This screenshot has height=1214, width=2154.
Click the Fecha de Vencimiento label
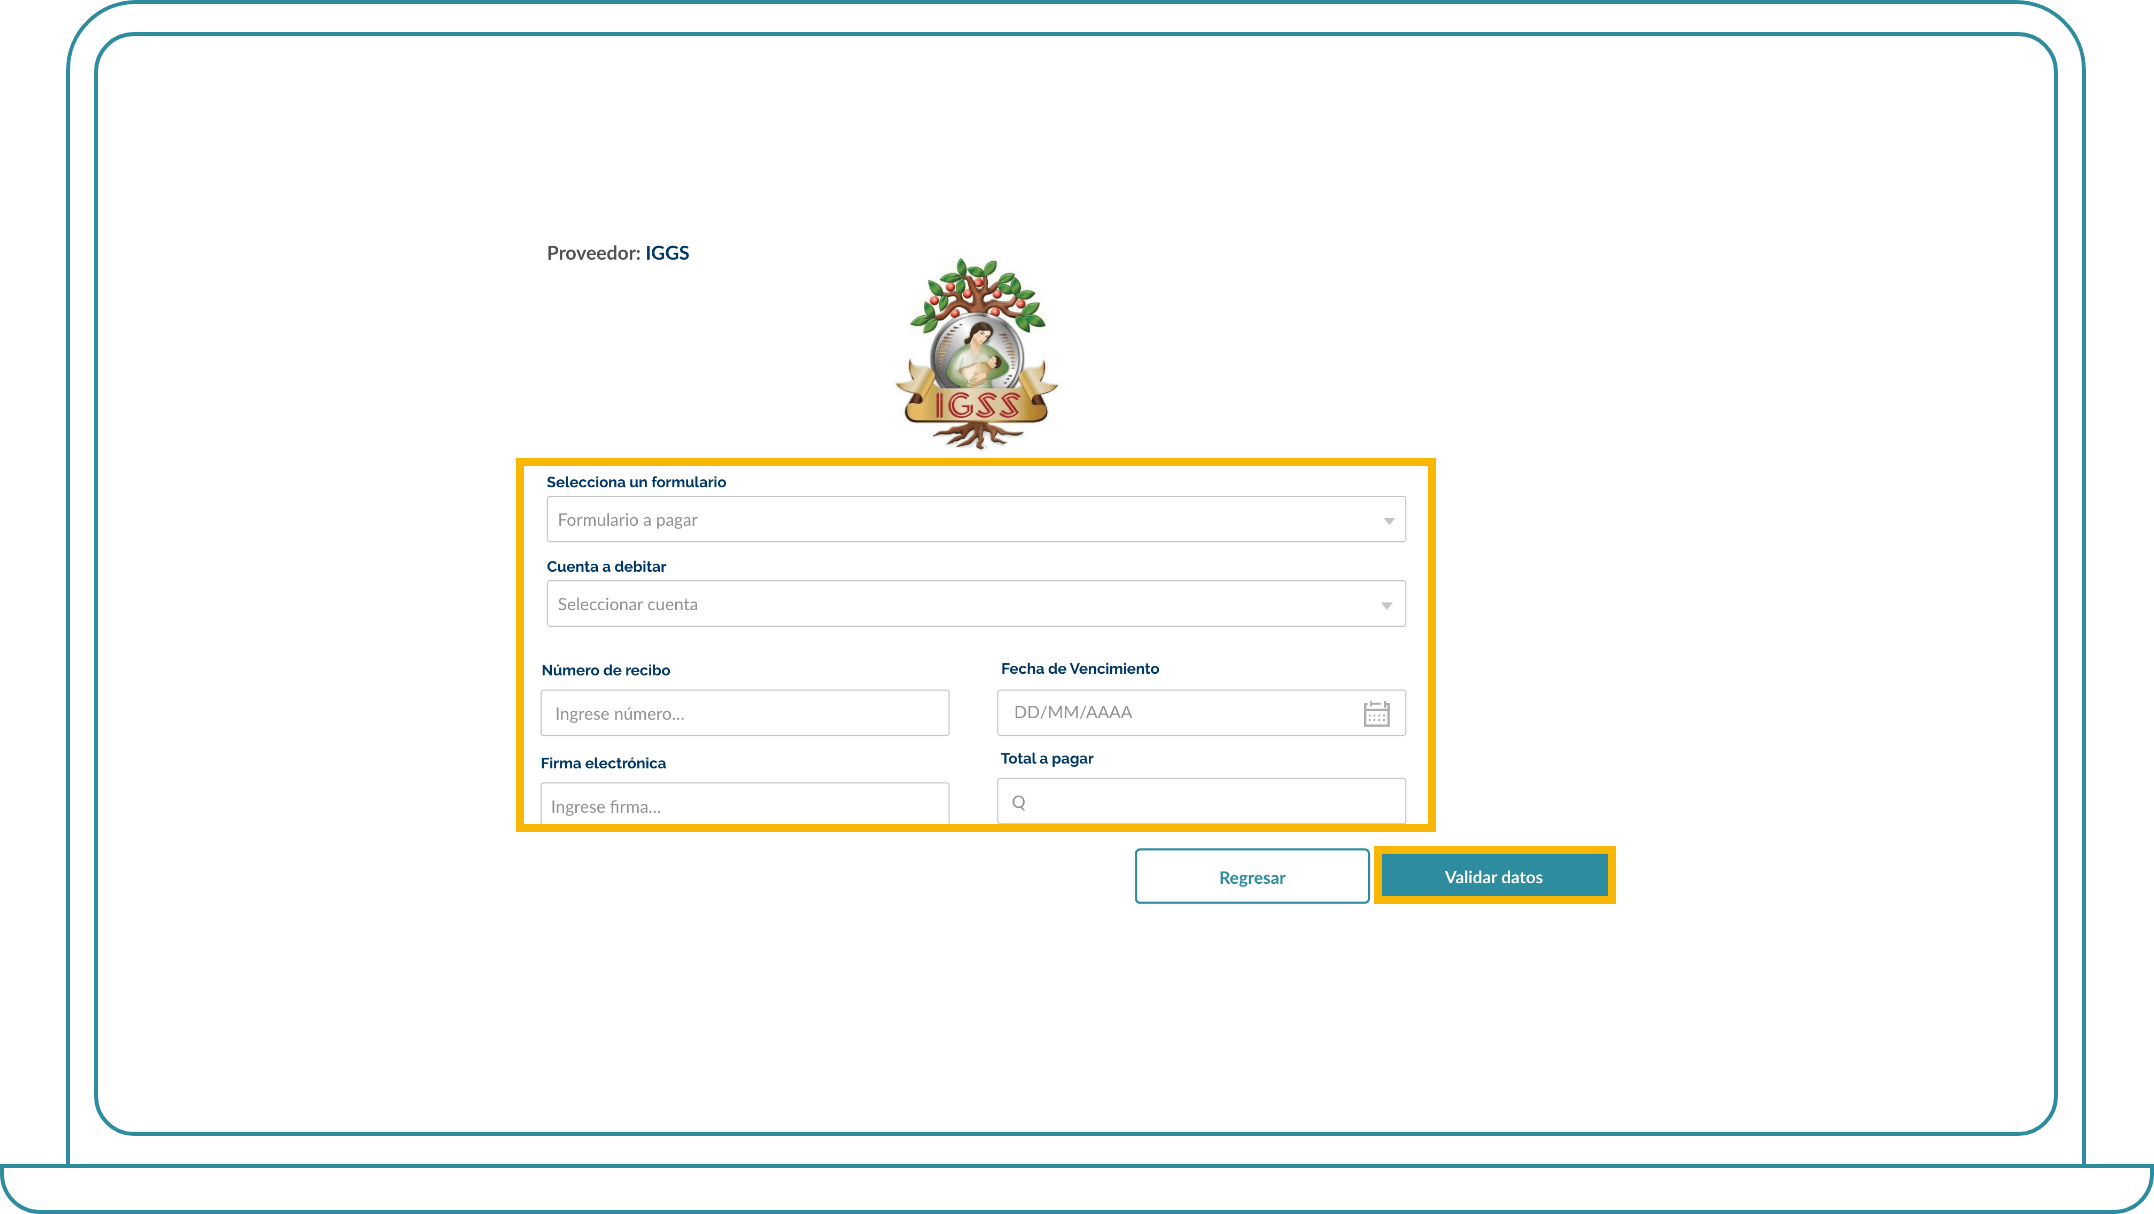tap(1080, 669)
